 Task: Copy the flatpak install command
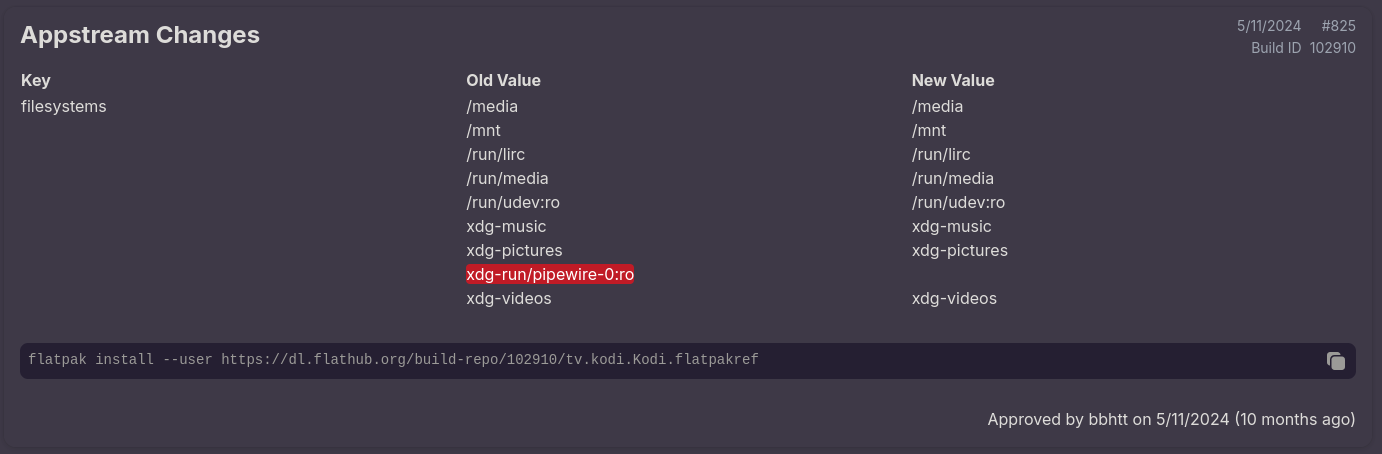1335,361
